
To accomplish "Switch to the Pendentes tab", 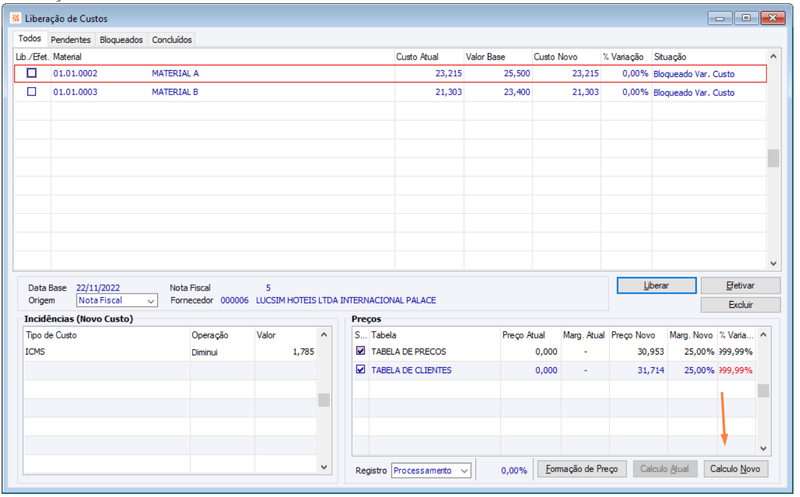I will [x=70, y=40].
